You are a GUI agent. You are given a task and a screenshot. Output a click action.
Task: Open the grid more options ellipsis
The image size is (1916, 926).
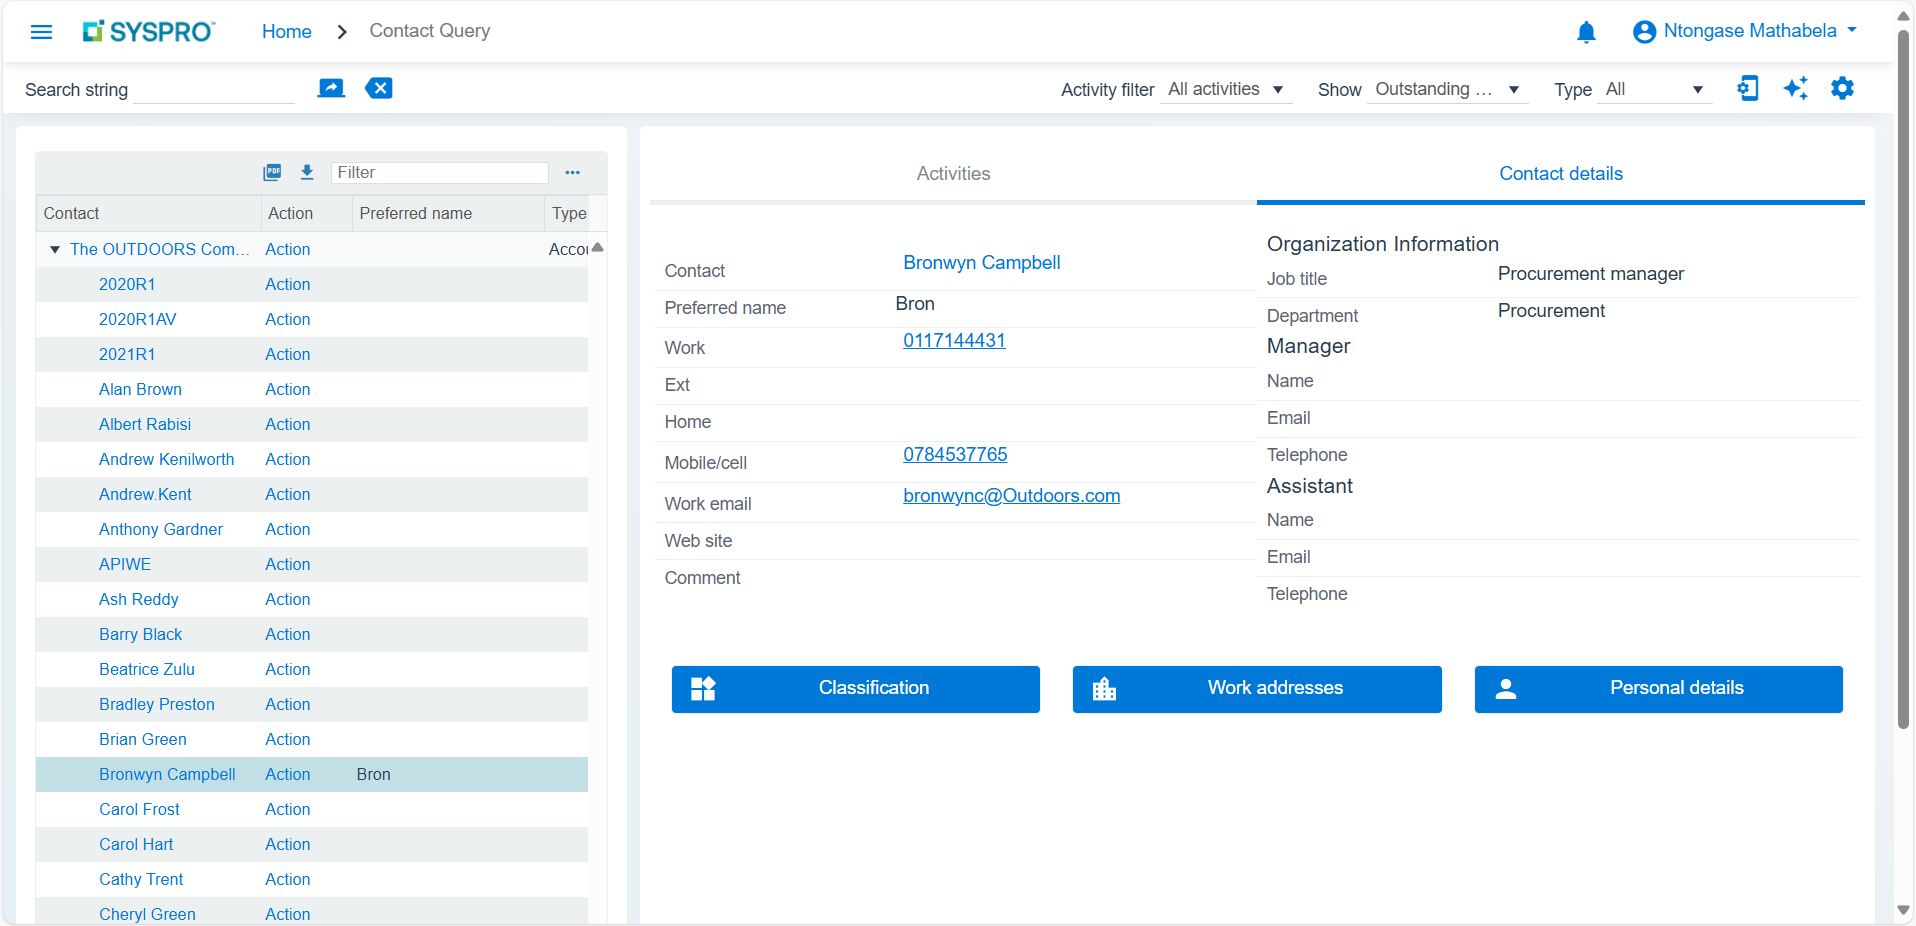(572, 172)
